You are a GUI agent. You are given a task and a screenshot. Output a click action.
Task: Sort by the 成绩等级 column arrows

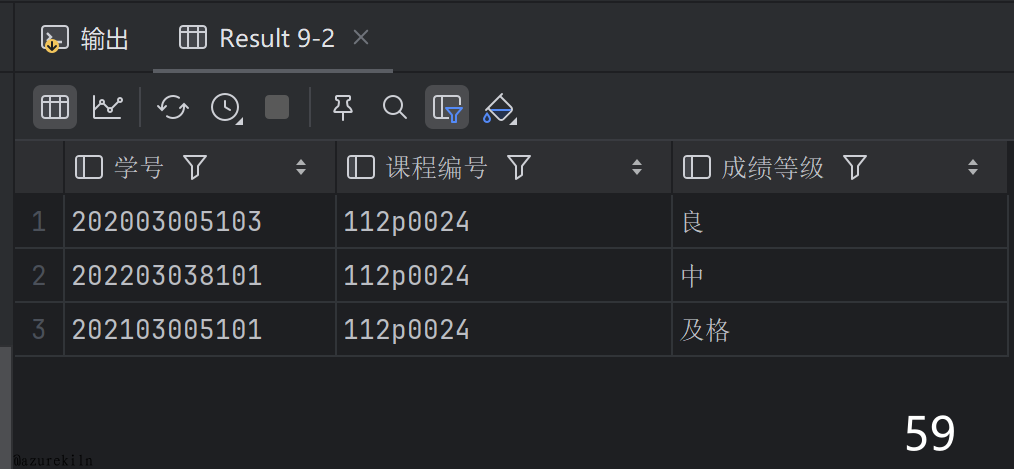pos(973,168)
